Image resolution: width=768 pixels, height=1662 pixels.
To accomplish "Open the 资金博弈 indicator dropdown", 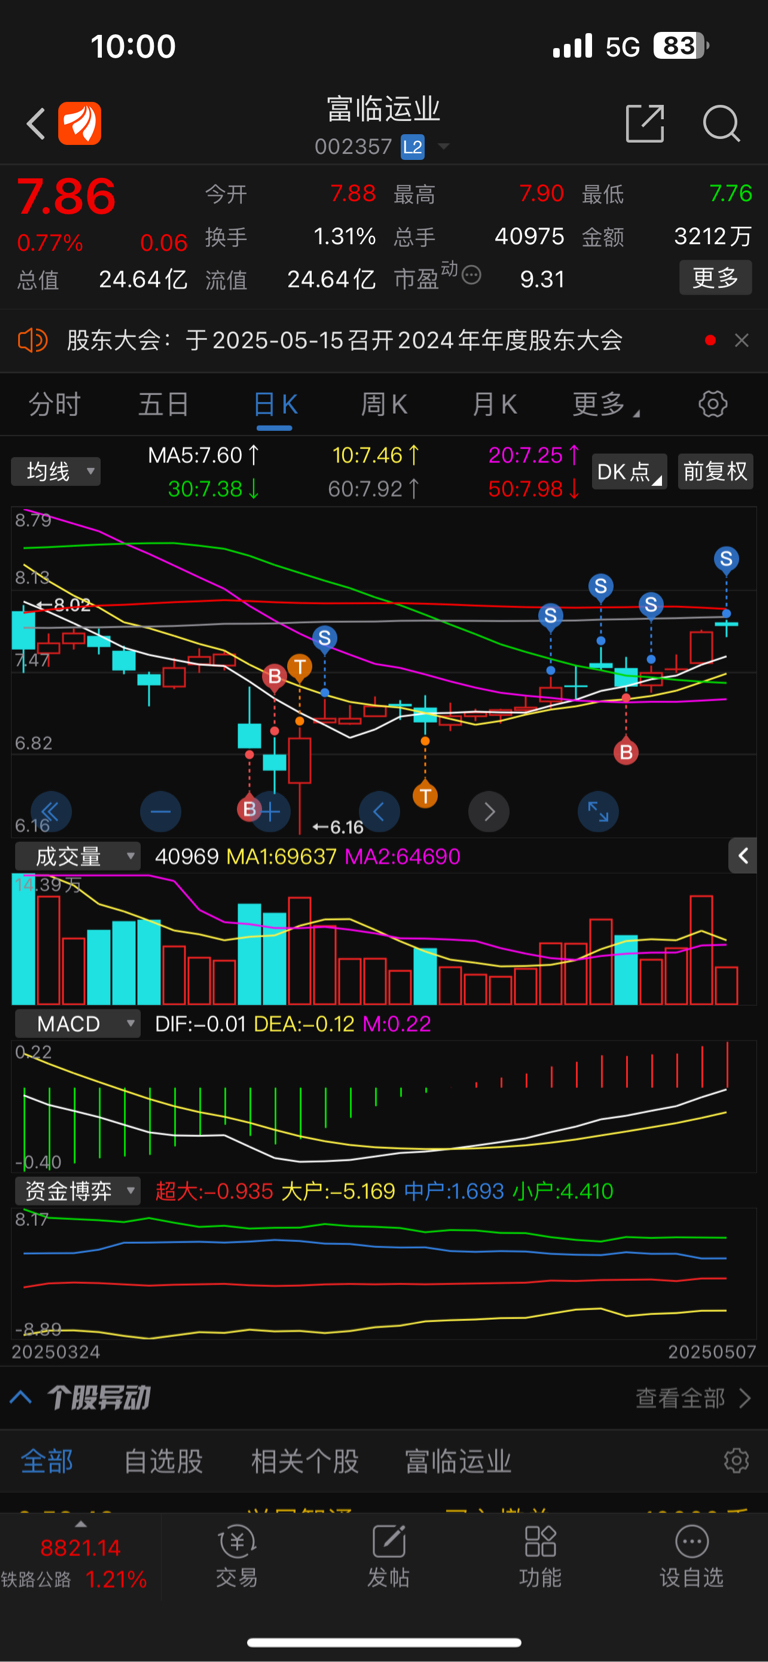I will 77,1191.
